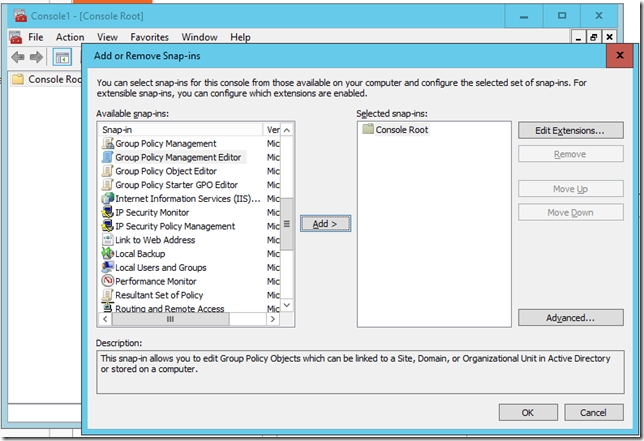Image resolution: width=644 pixels, height=441 pixels.
Task: Click the horizontal scroll left arrow
Action: pyautogui.click(x=105, y=319)
